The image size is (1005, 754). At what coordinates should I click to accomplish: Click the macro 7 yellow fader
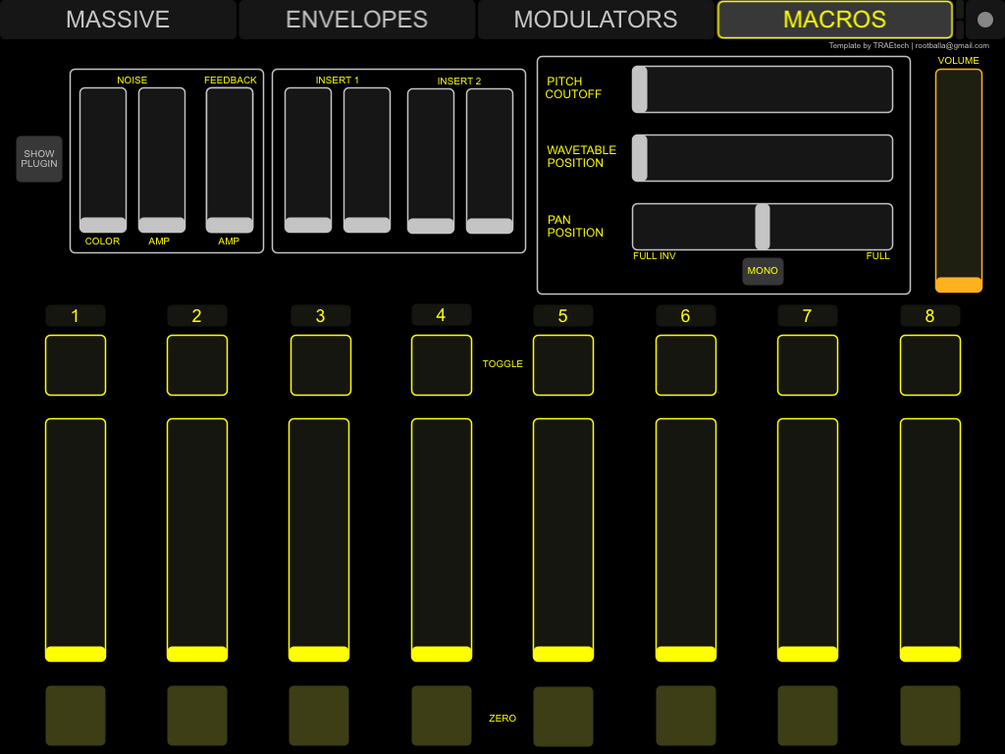click(x=808, y=540)
